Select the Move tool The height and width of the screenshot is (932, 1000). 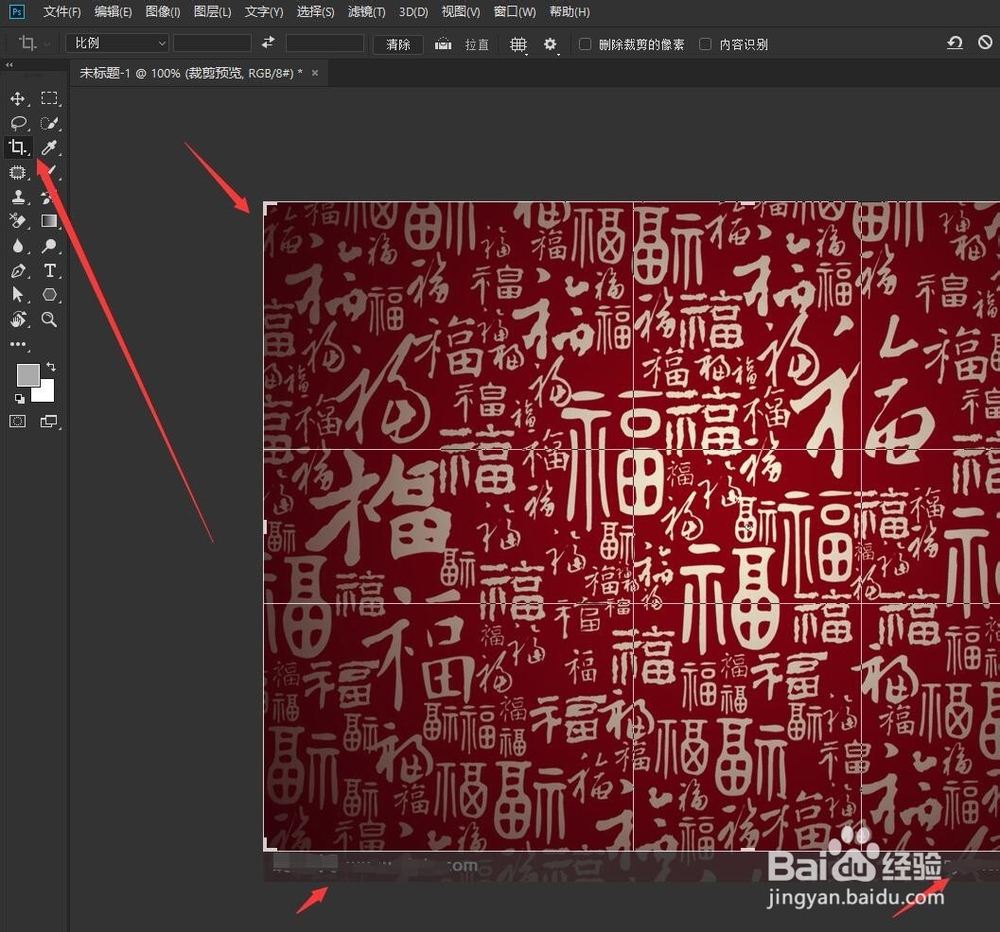(x=18, y=98)
